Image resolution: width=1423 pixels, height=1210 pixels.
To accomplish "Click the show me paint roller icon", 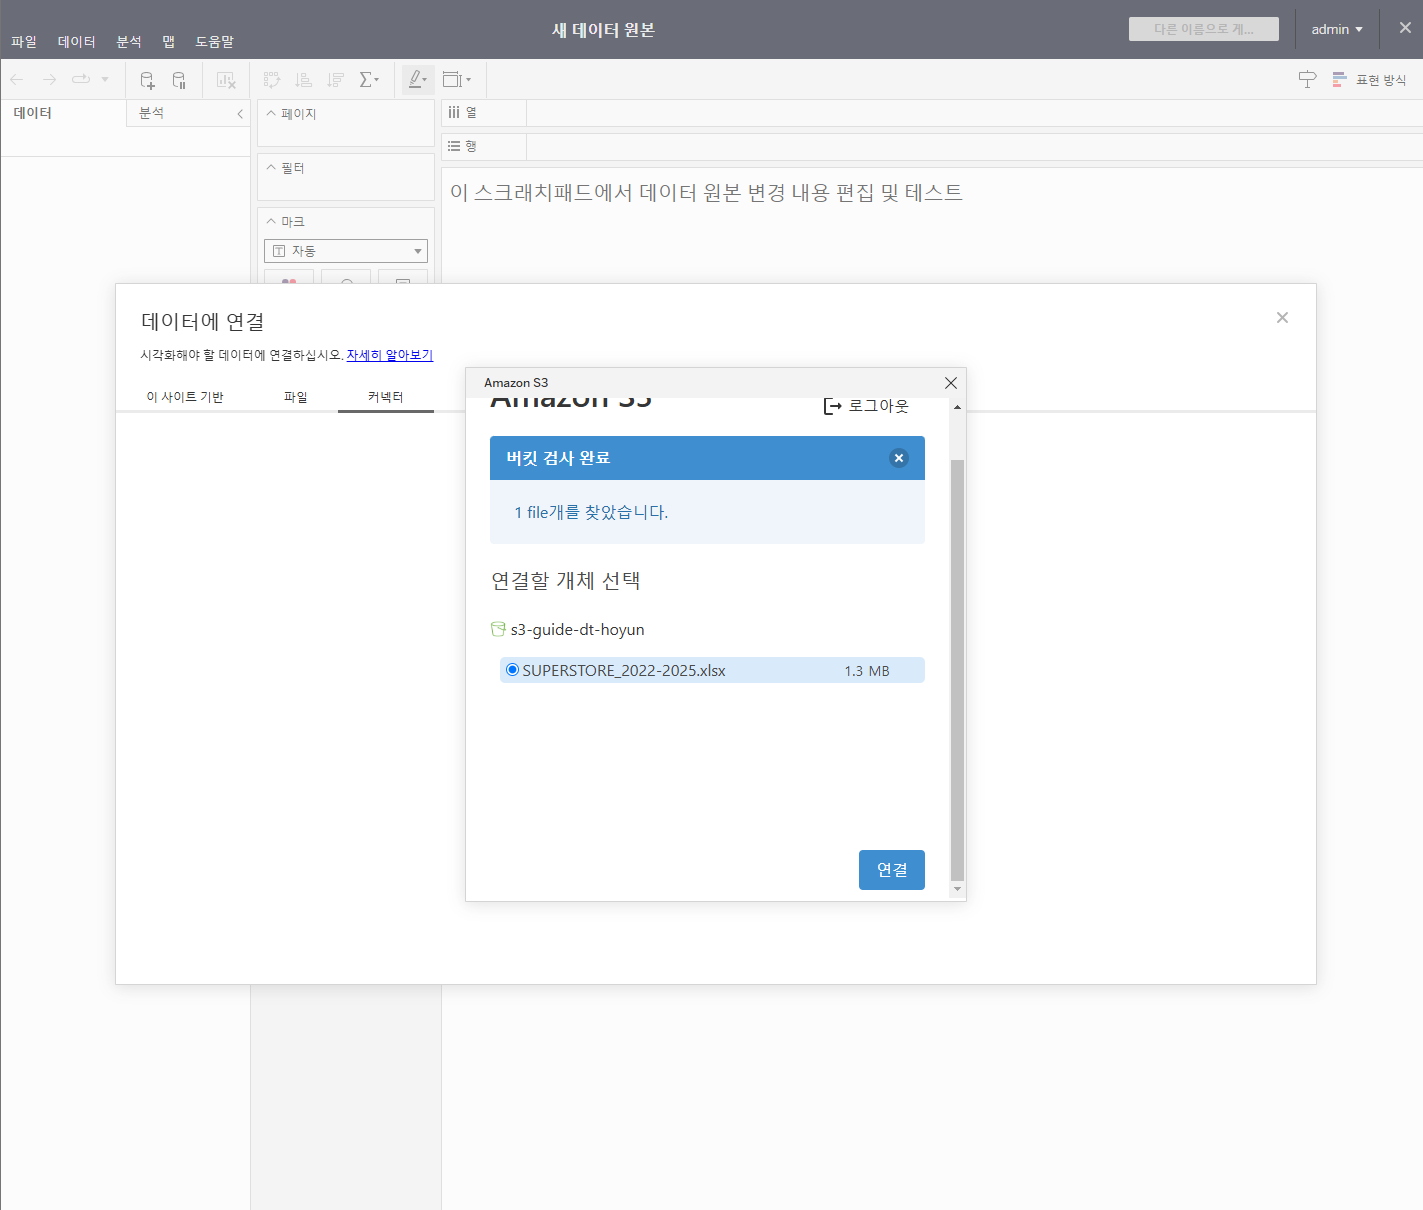I will (x=1307, y=80).
